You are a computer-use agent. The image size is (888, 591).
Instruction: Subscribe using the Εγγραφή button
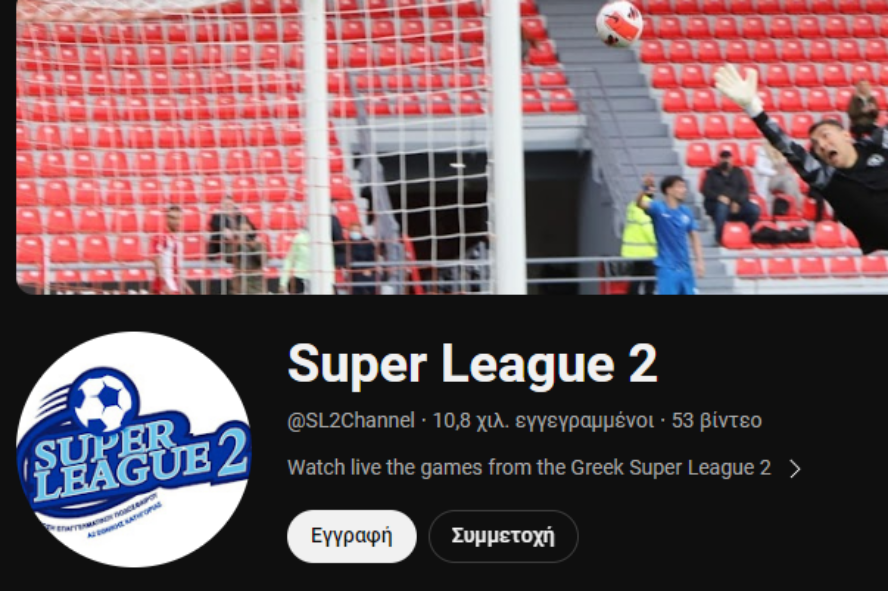tap(352, 536)
